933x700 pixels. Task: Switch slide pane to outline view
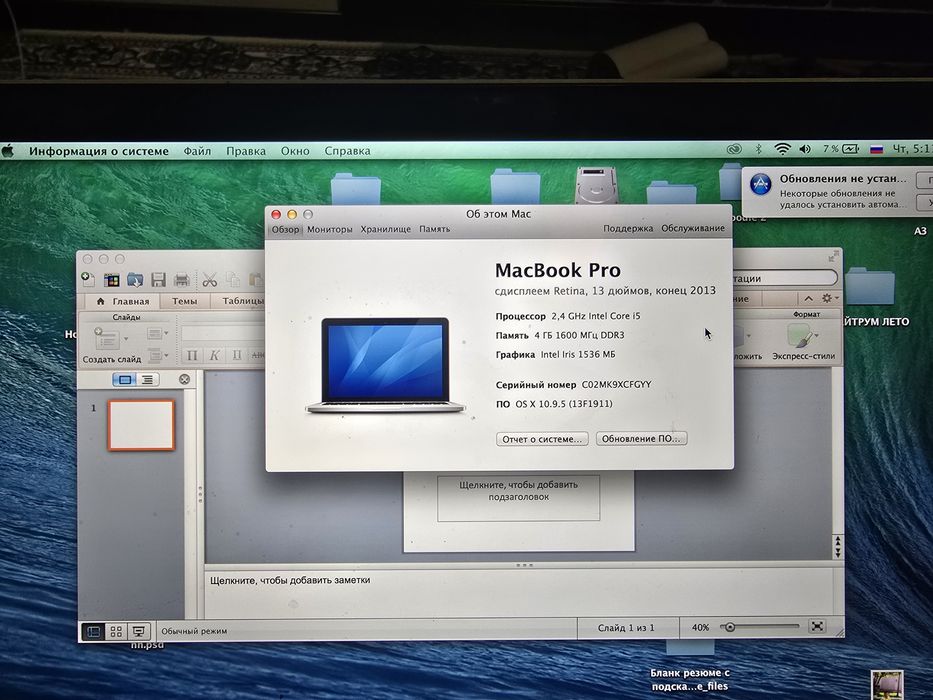coord(148,379)
